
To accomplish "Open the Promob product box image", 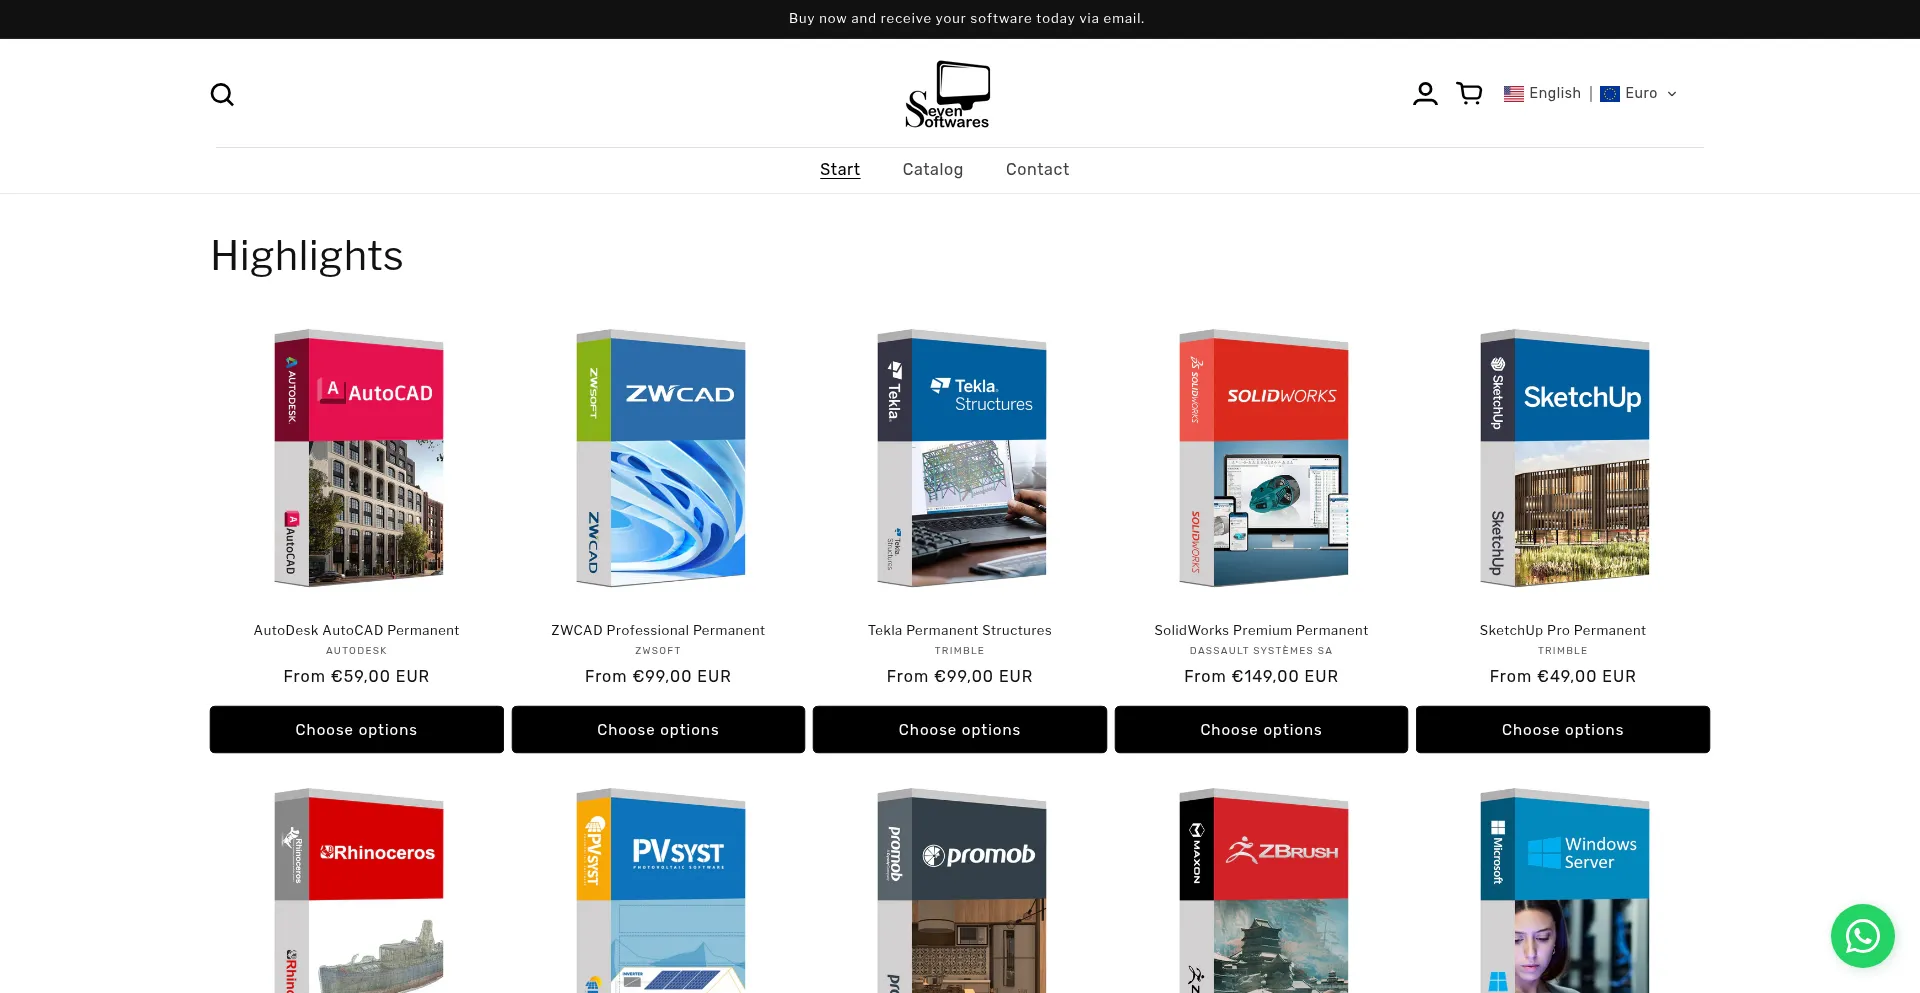I will pyautogui.click(x=962, y=891).
